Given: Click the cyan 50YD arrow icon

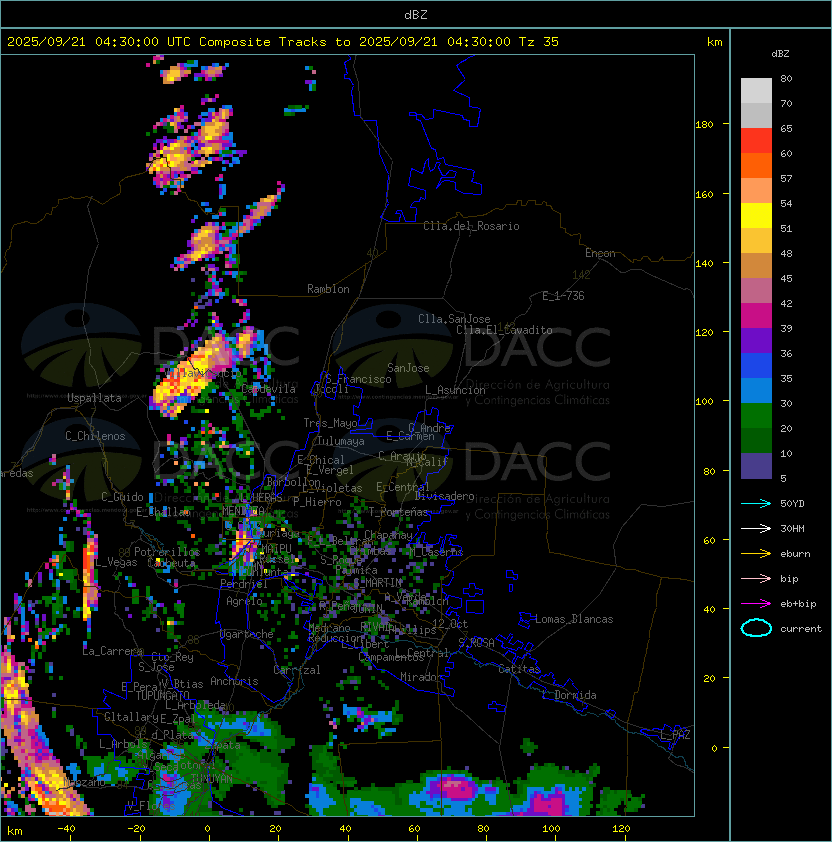Looking at the screenshot, I should pos(756,503).
